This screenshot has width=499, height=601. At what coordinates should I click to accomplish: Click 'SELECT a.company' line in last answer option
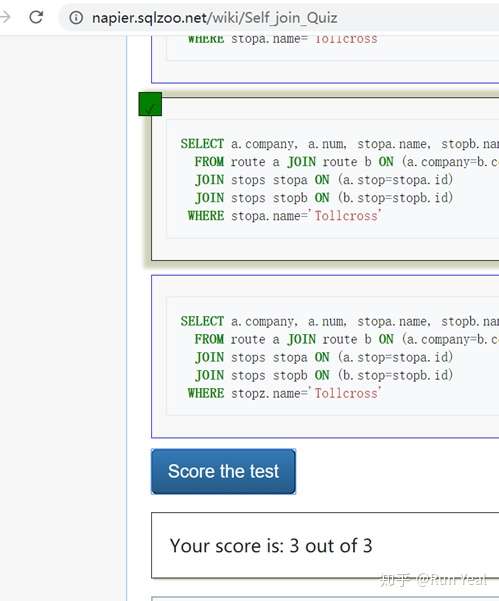point(340,321)
